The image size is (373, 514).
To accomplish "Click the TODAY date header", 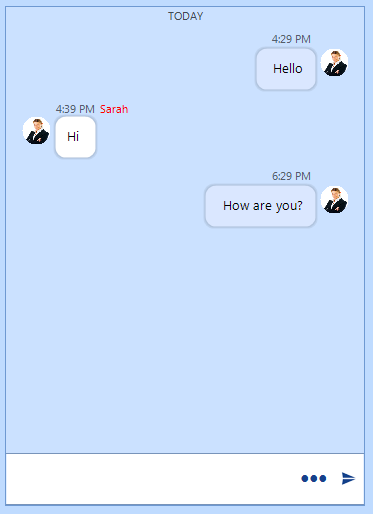I will pos(185,16).
